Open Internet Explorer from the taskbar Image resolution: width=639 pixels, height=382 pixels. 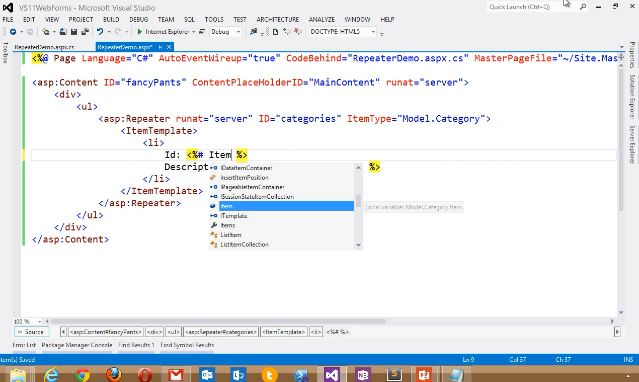[x=51, y=374]
